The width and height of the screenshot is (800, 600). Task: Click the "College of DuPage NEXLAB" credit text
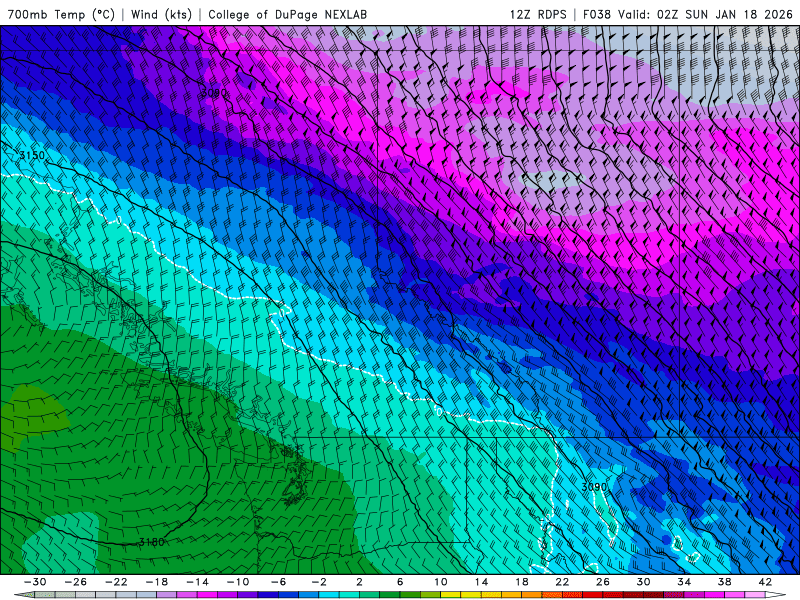point(287,14)
